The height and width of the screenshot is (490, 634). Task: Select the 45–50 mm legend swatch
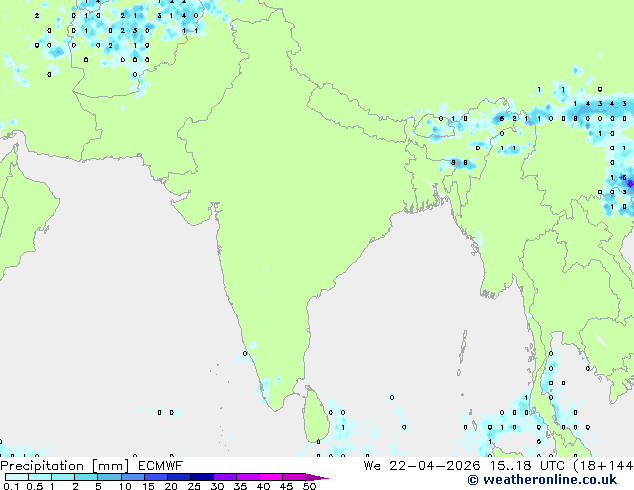click(x=294, y=477)
